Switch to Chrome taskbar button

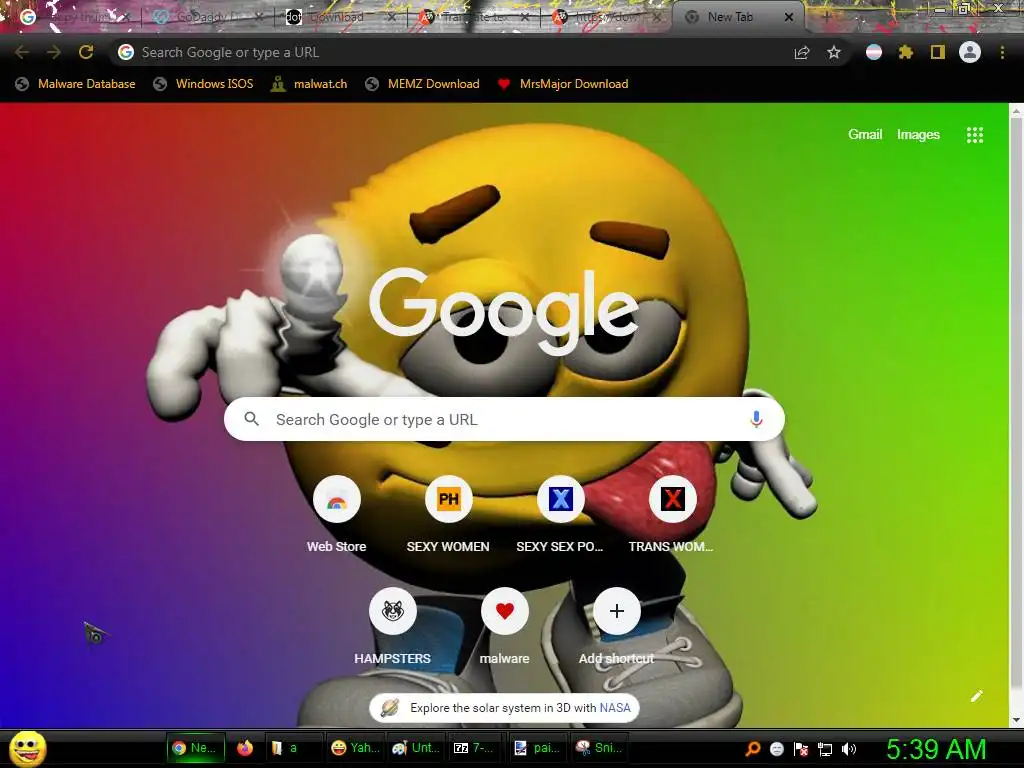click(x=195, y=748)
